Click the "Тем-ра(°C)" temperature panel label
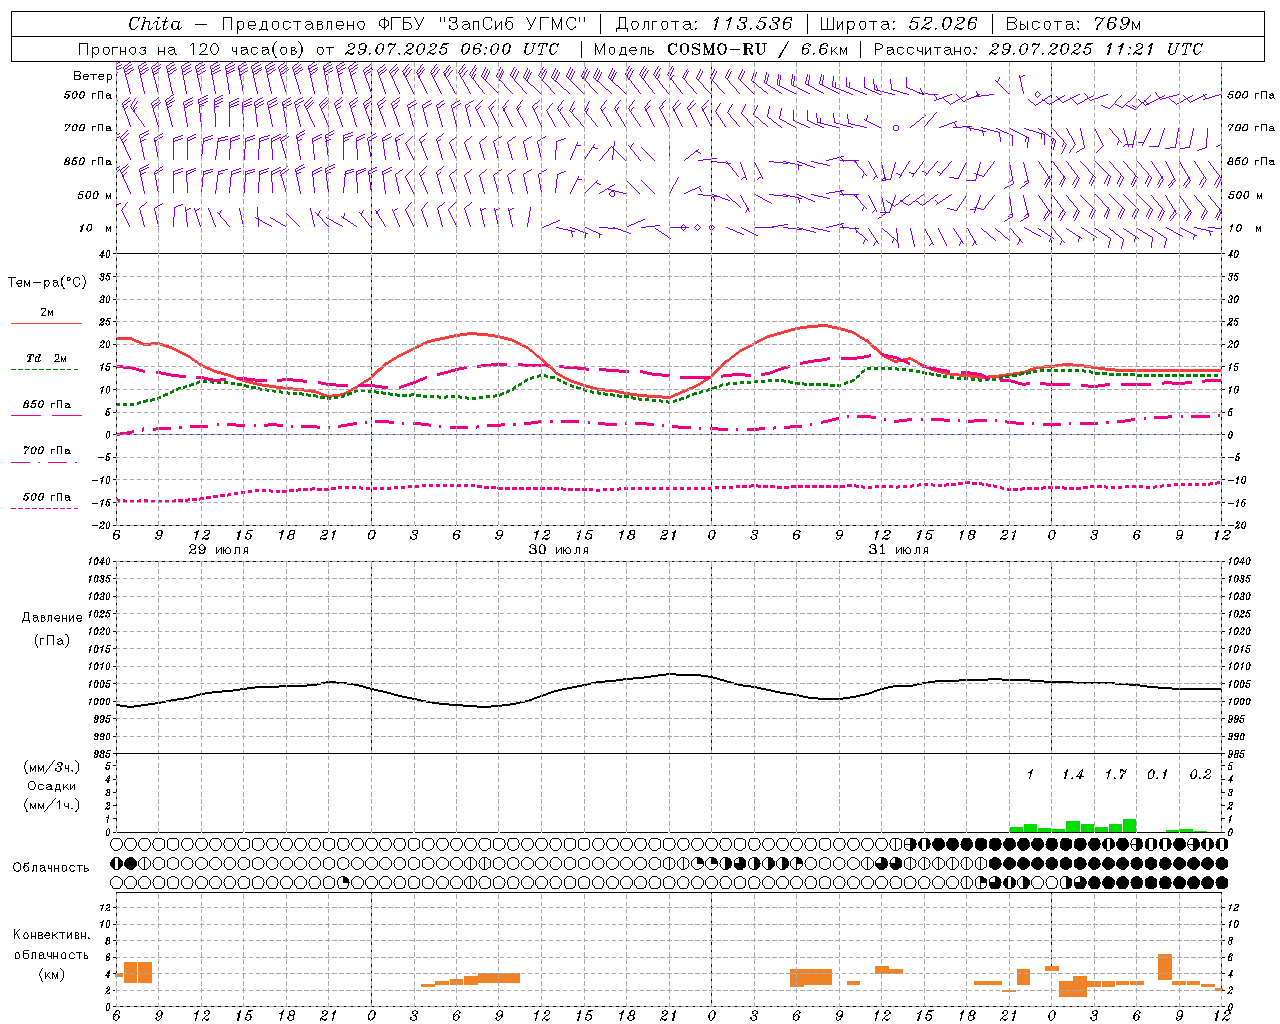 (x=47, y=283)
